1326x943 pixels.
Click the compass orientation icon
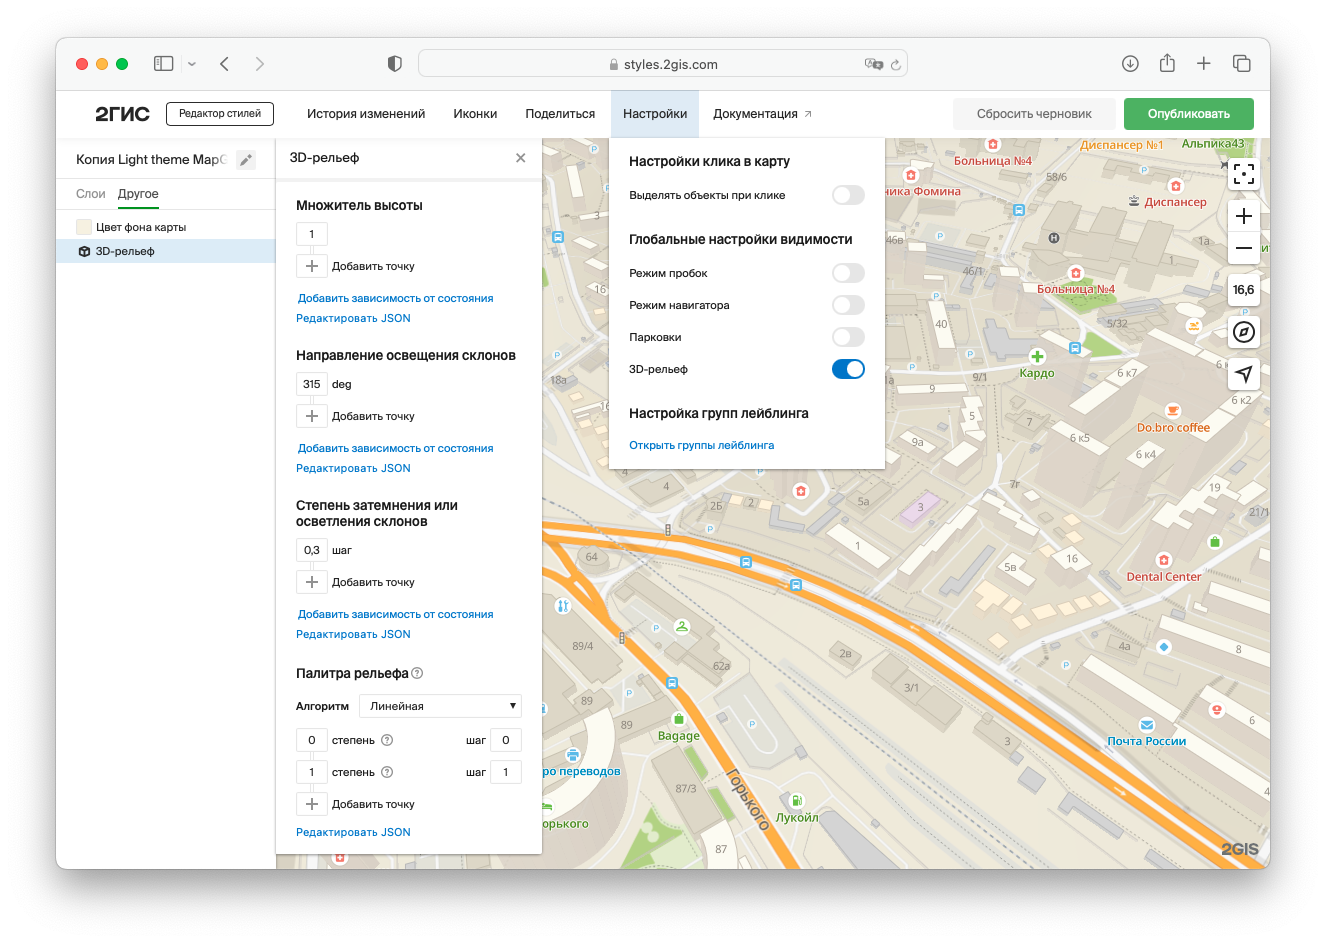click(1243, 332)
